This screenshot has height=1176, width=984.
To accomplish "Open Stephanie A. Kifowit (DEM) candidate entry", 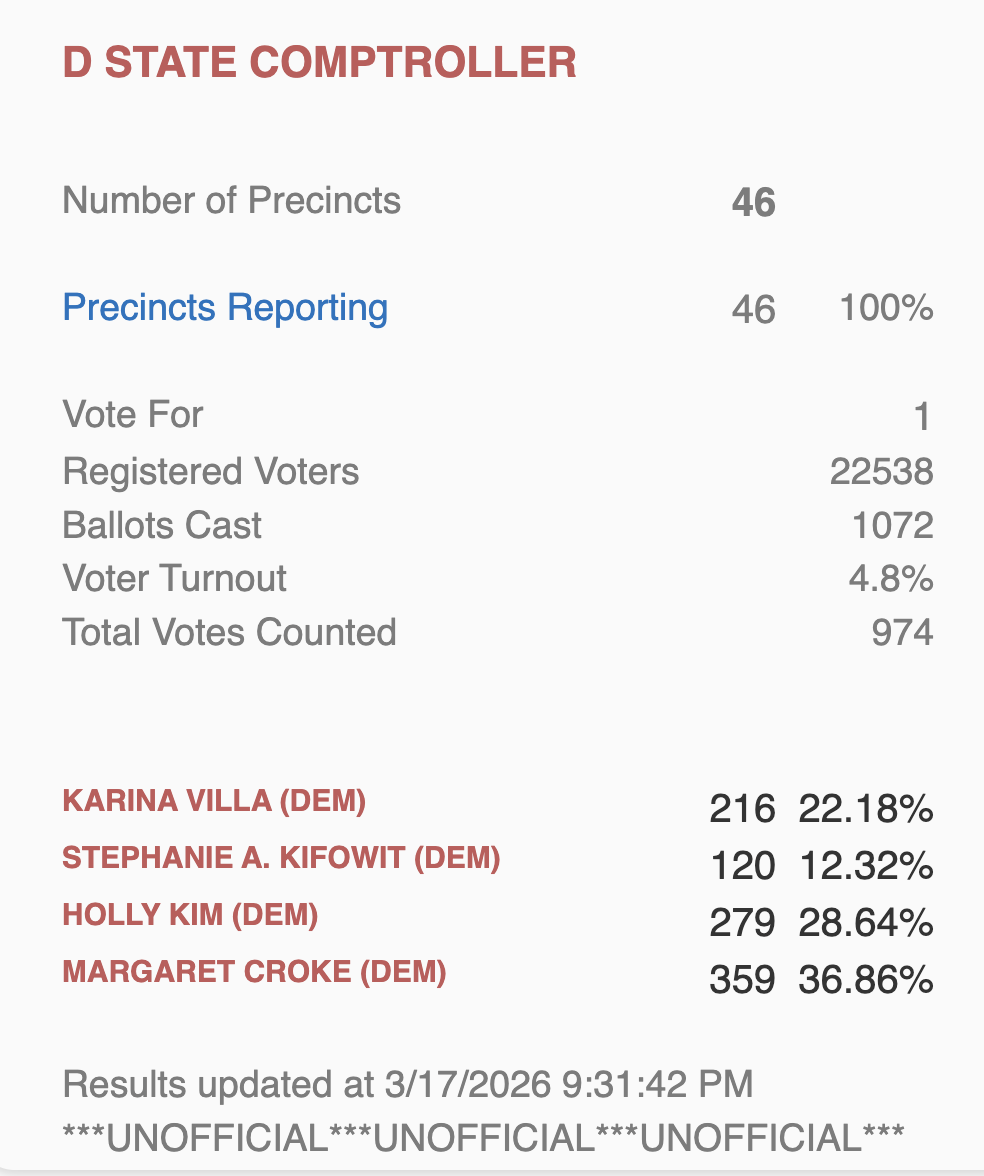I will point(281,858).
